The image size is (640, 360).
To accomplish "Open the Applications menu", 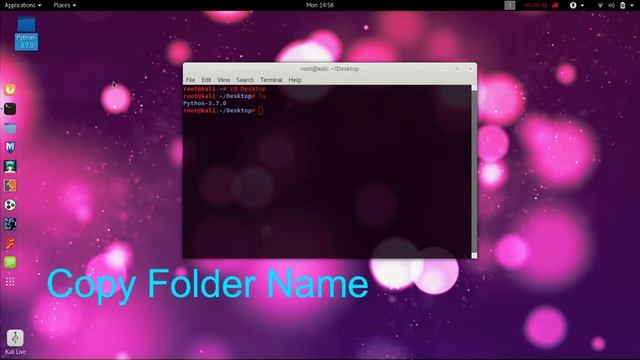I will coord(23,5).
